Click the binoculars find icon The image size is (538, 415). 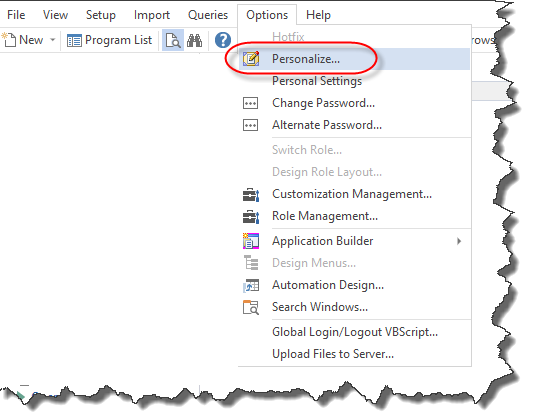click(x=195, y=40)
